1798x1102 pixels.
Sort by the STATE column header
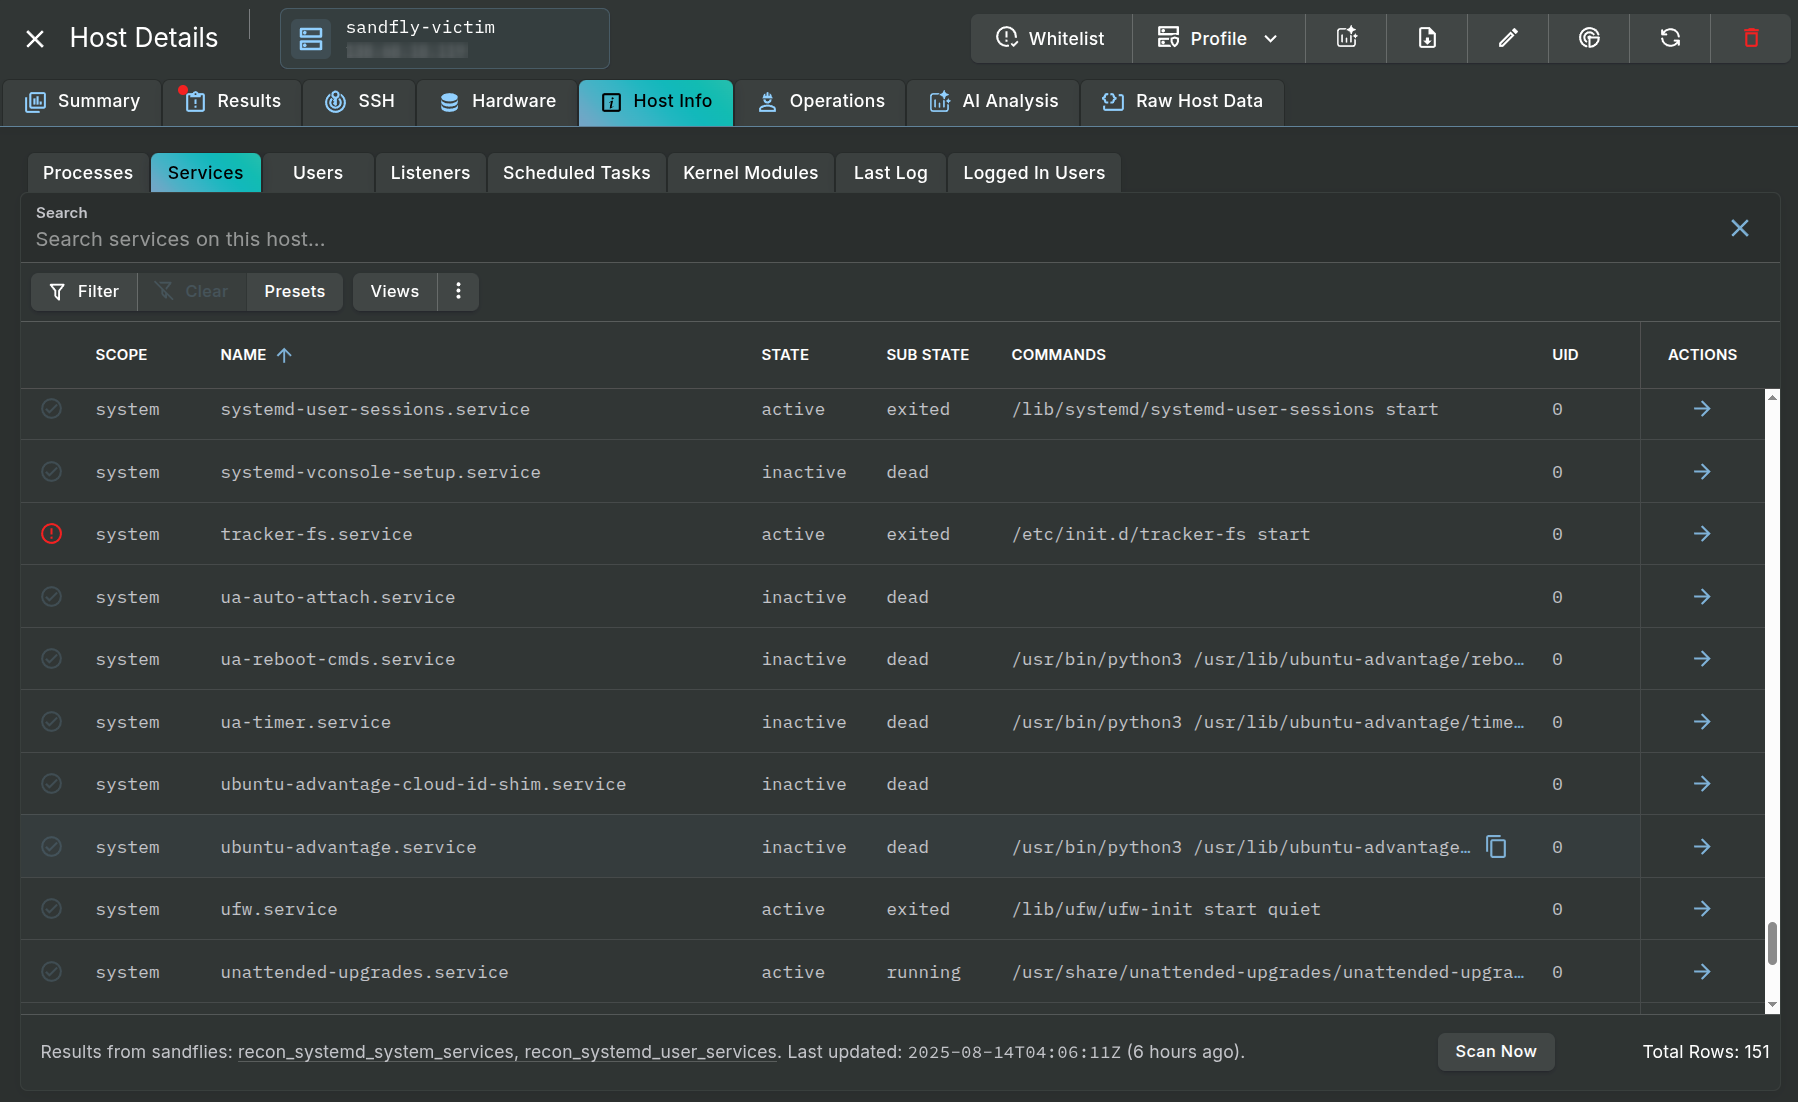tap(785, 355)
